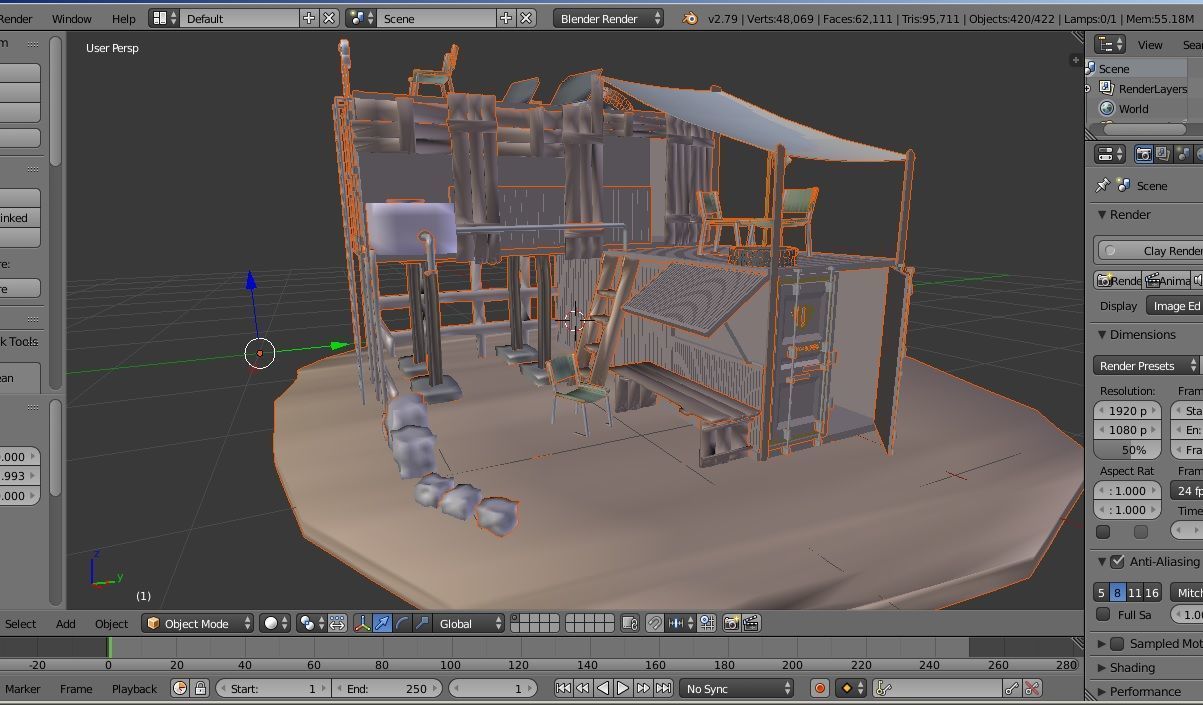
Task: Open the Render Presets dropdown
Action: tap(1146, 365)
